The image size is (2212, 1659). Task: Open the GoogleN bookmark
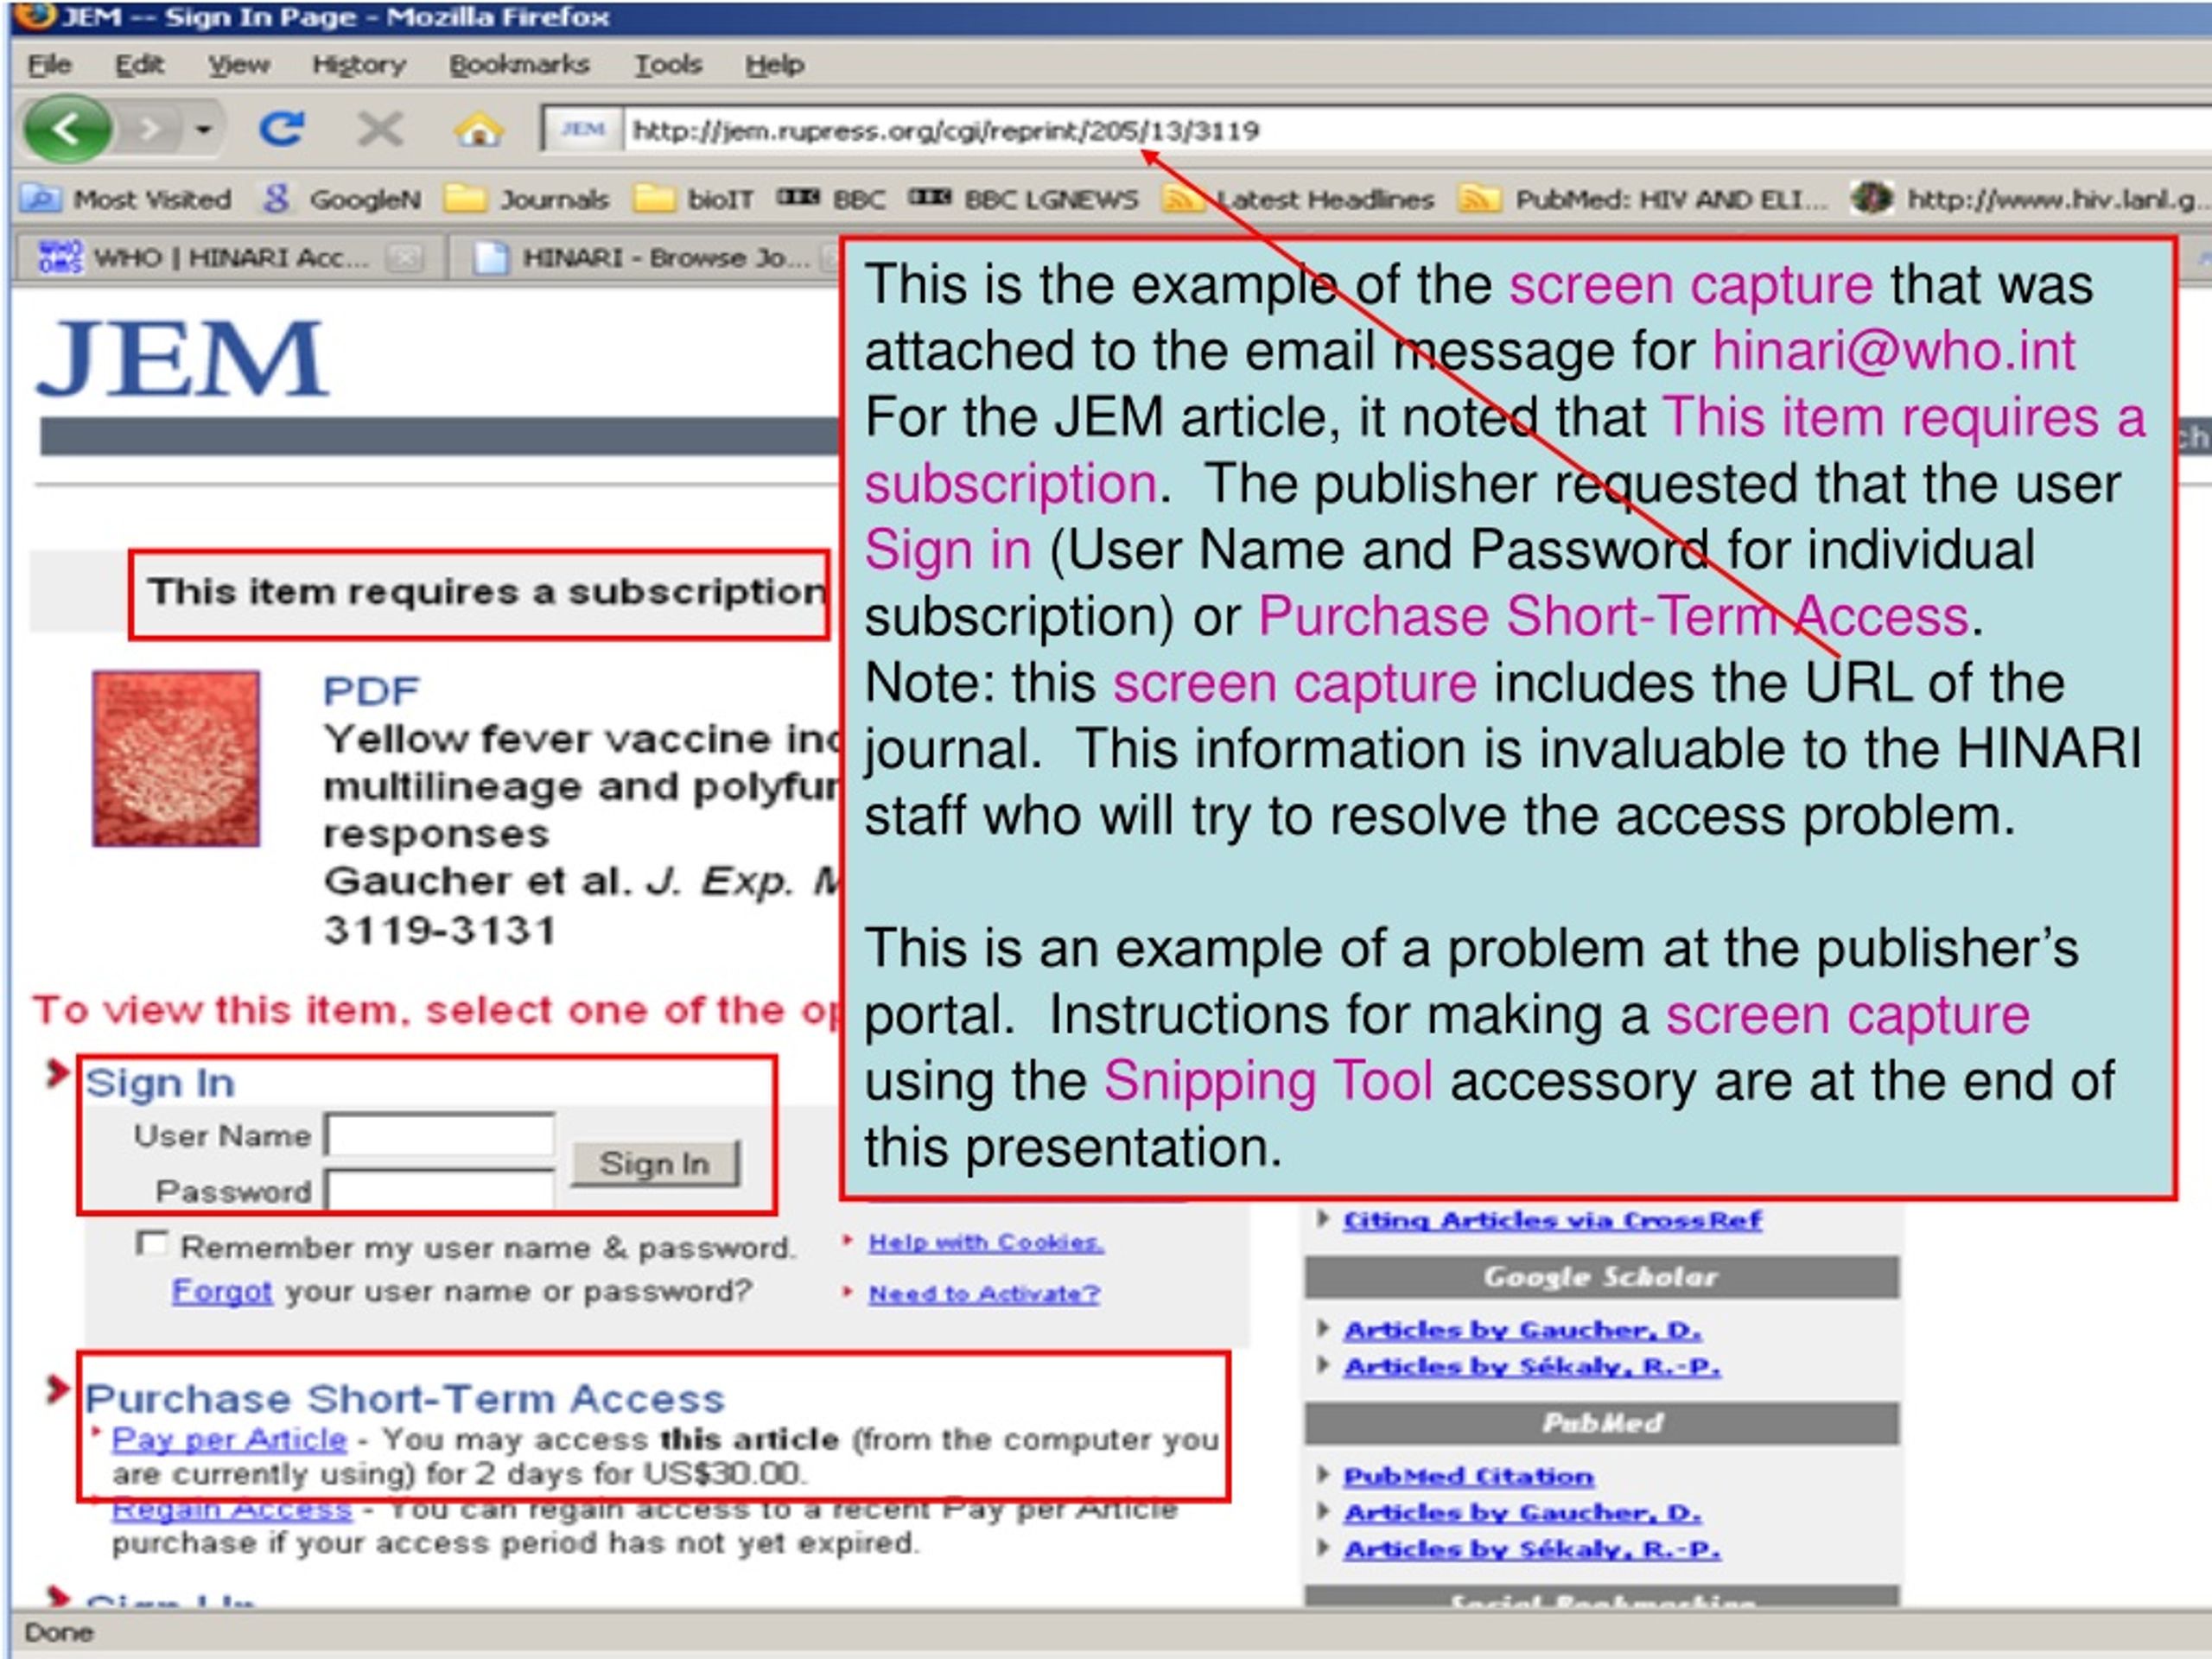(x=342, y=200)
